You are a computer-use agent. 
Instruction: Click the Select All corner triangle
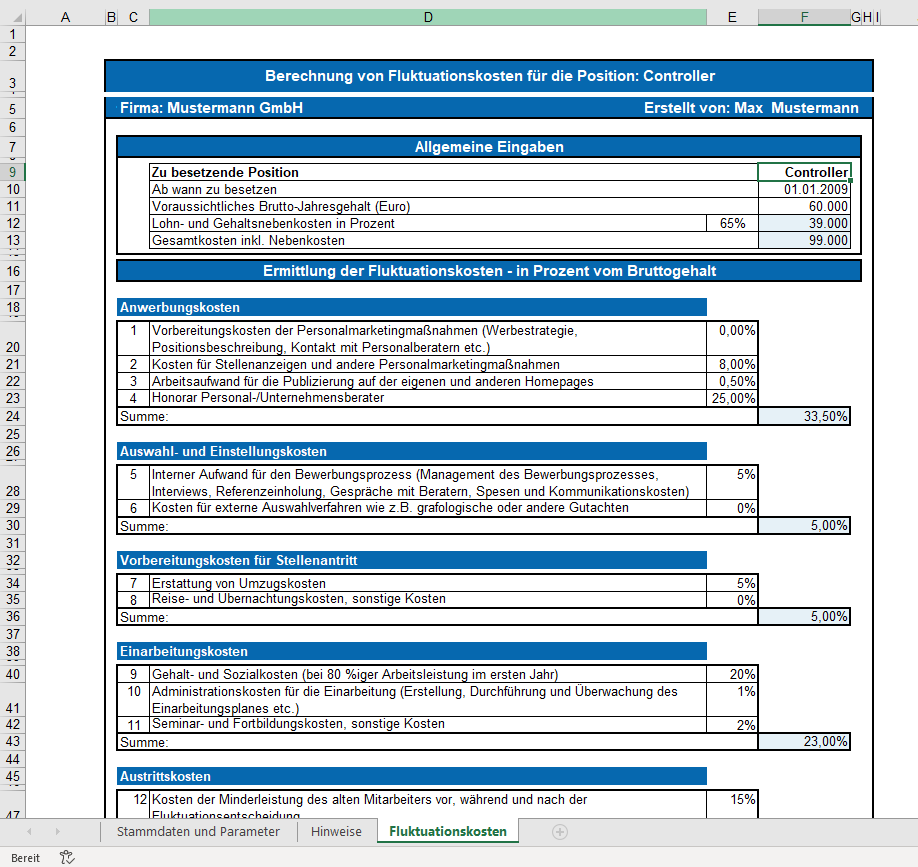click(x=17, y=18)
